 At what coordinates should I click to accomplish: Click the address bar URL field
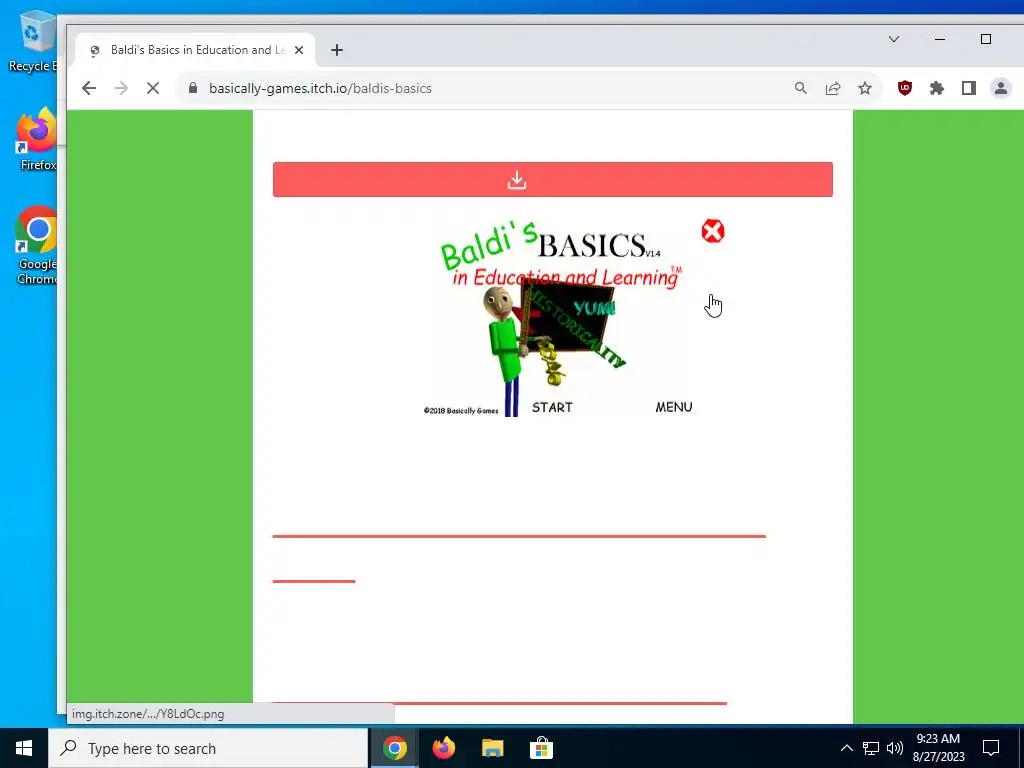coord(483,88)
